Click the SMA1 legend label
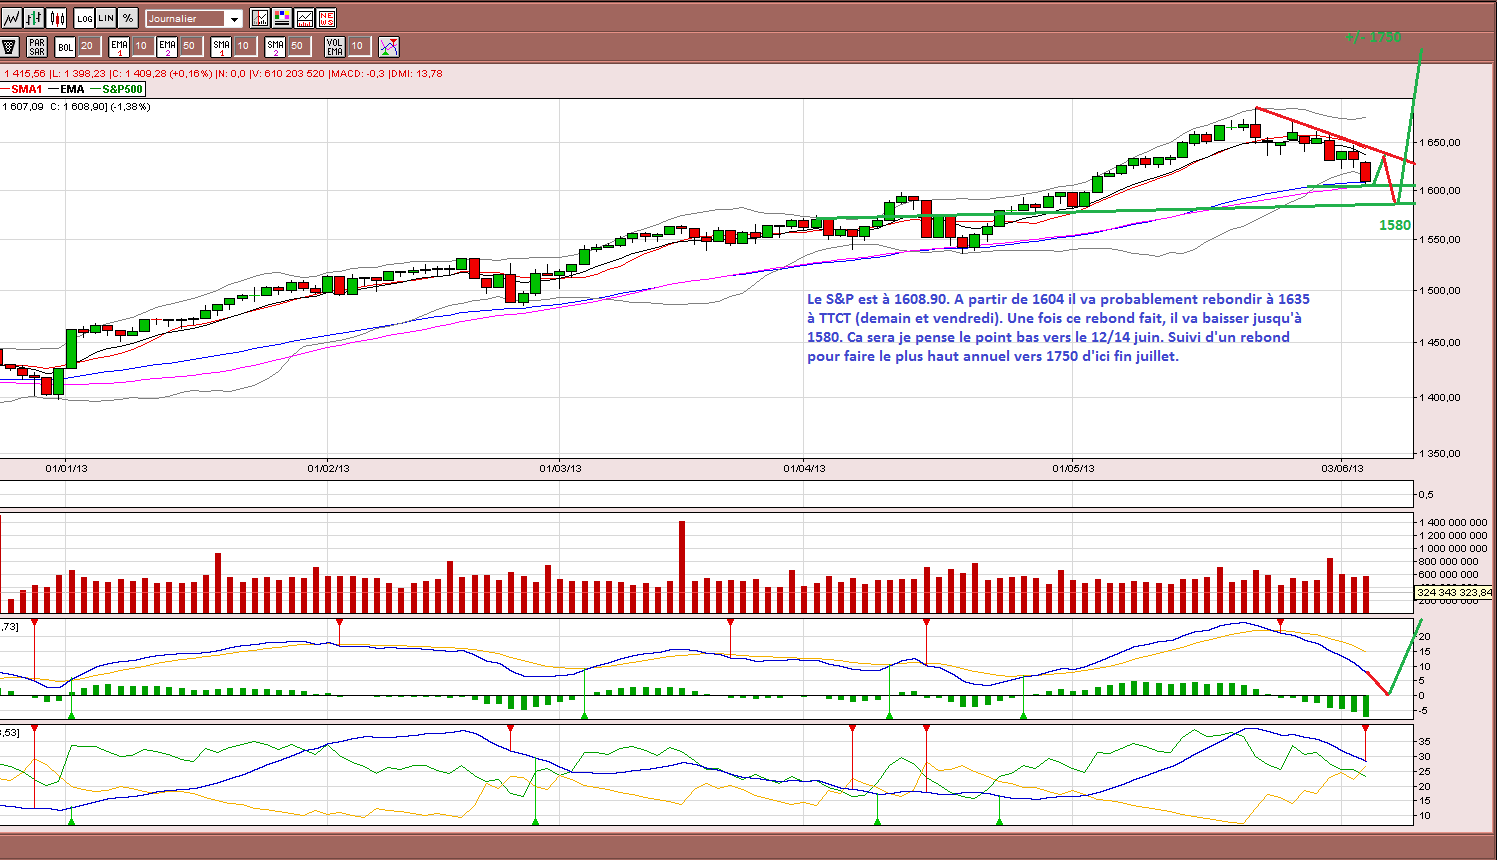This screenshot has height=860, width=1497. (27, 89)
